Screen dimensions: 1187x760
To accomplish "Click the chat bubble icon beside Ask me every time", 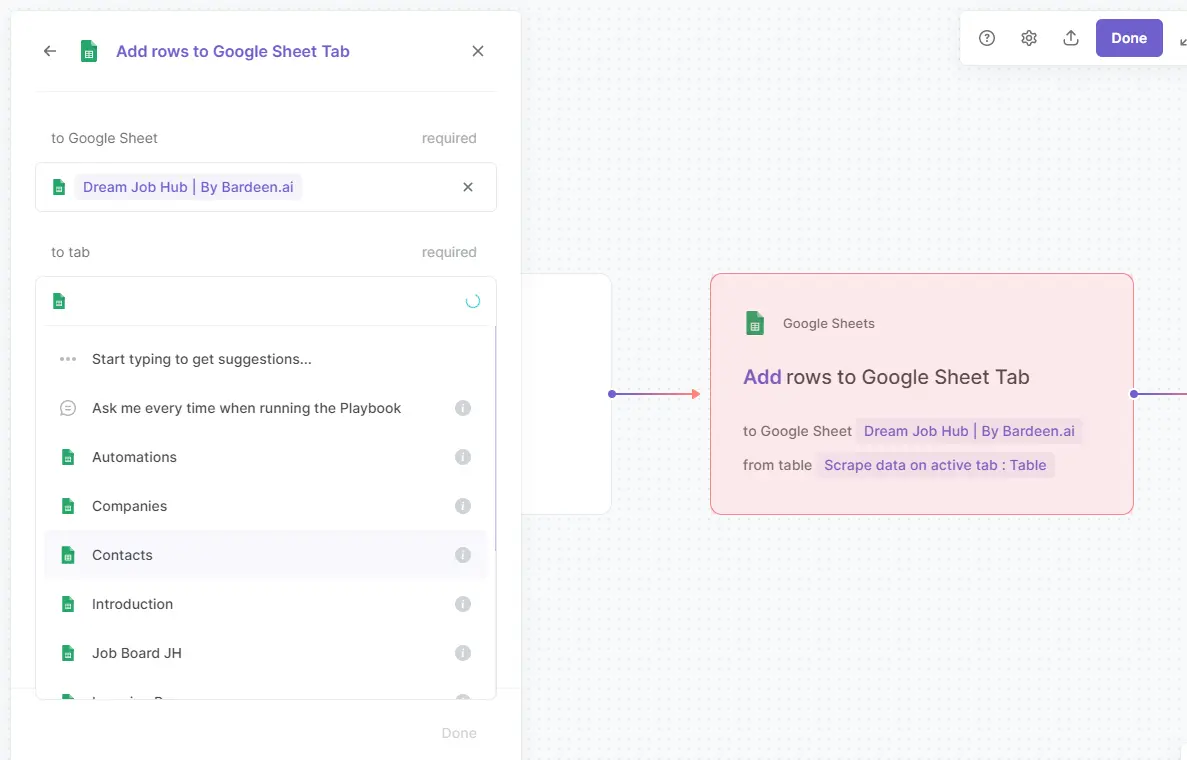I will pos(68,408).
